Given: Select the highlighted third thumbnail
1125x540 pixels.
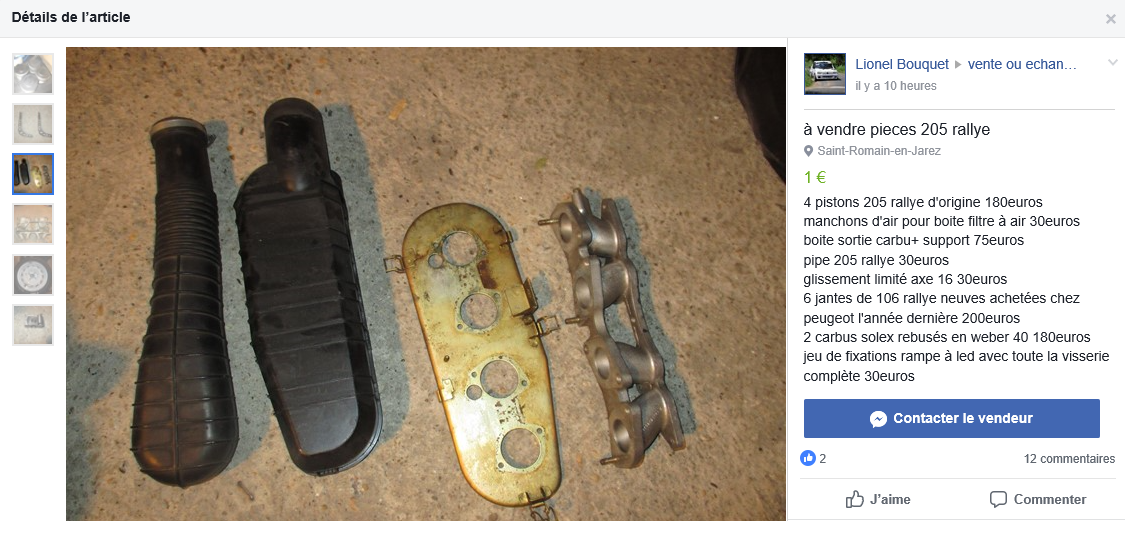Looking at the screenshot, I should [33, 174].
